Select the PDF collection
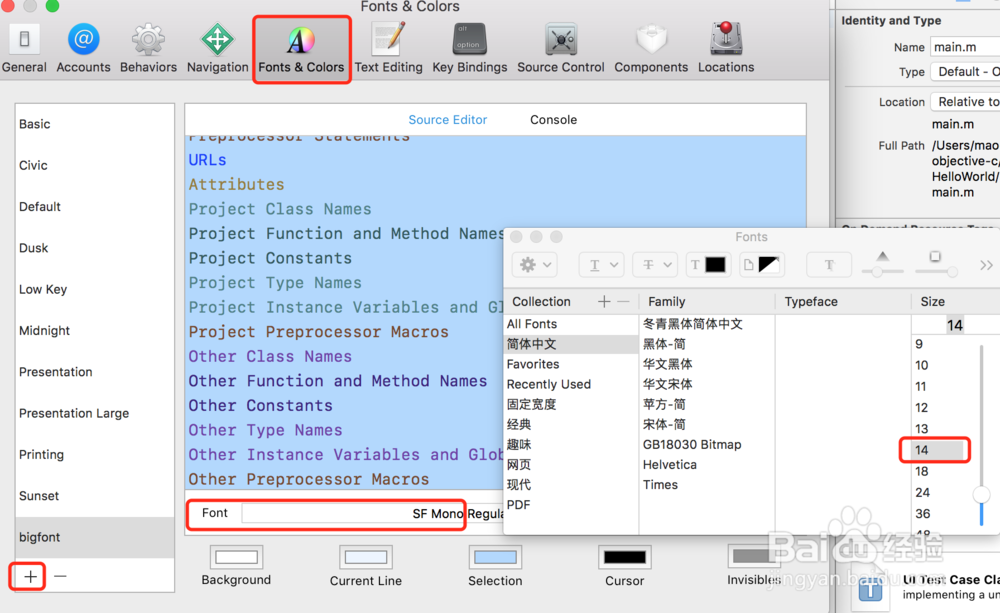1000x613 pixels. click(571, 505)
